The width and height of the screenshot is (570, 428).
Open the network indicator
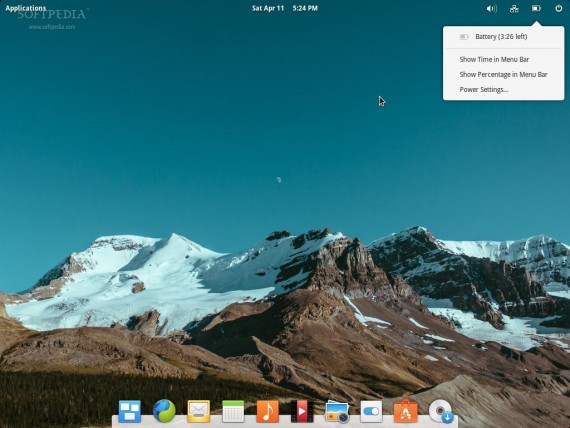coord(514,8)
